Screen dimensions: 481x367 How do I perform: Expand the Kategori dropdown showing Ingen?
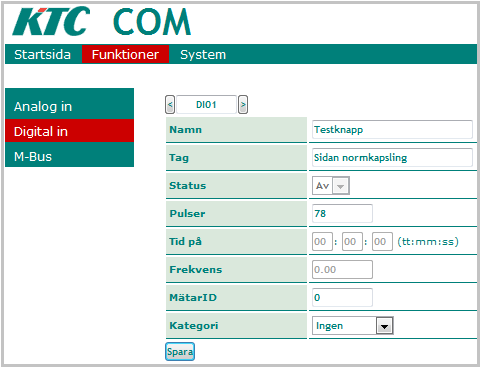[x=353, y=326]
